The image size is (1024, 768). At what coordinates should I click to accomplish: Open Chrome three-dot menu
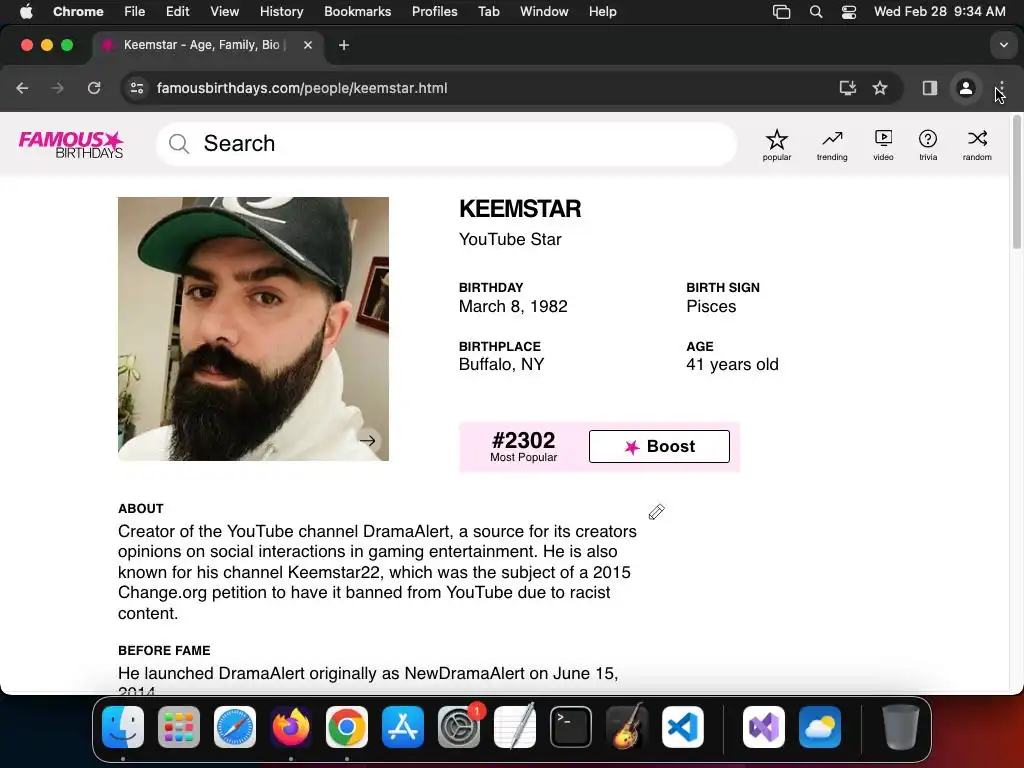[x=1001, y=88]
